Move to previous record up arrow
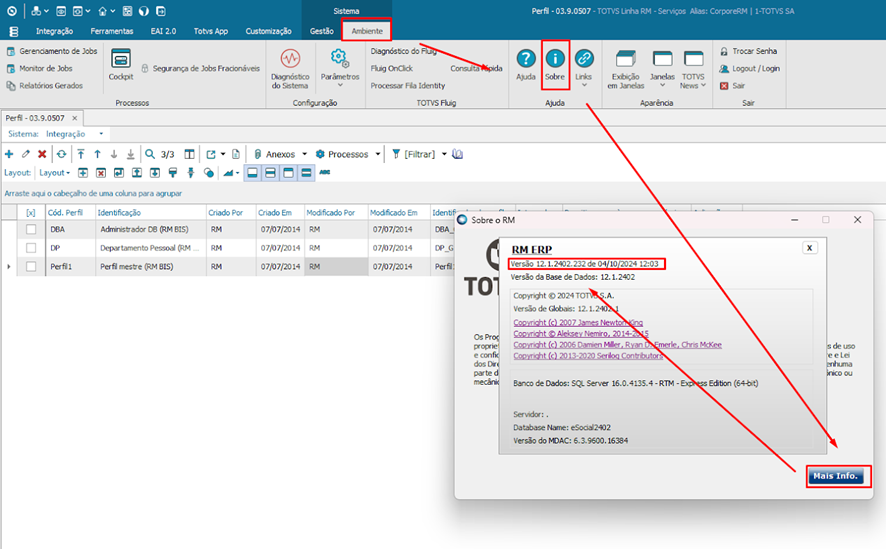The width and height of the screenshot is (886, 549). pyautogui.click(x=97, y=154)
